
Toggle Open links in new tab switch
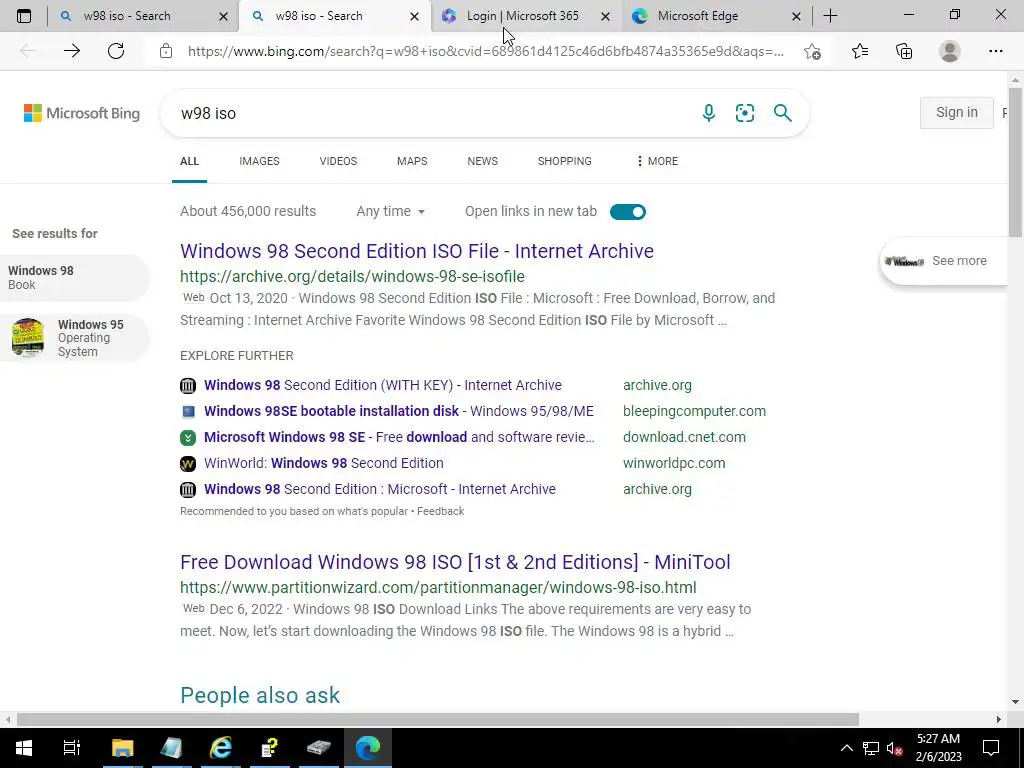click(x=628, y=212)
